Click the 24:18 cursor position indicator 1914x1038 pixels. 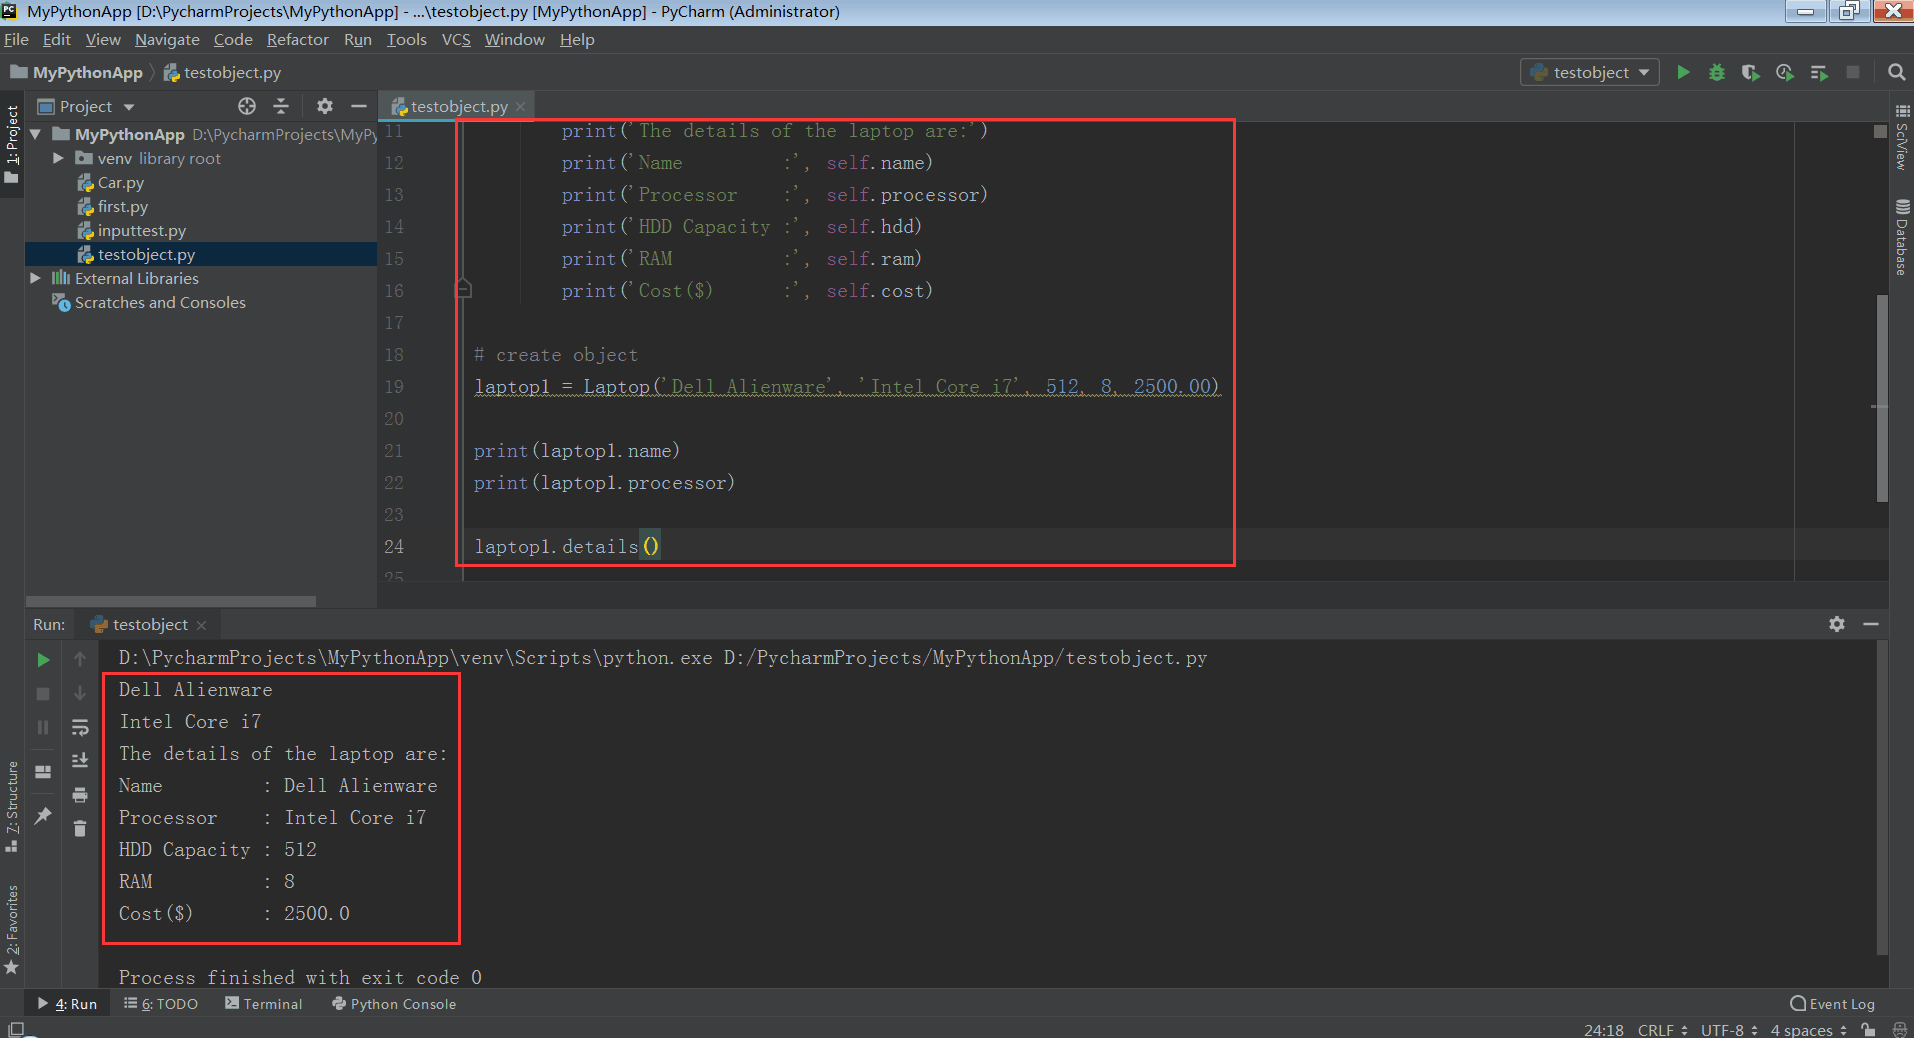pyautogui.click(x=1603, y=1030)
